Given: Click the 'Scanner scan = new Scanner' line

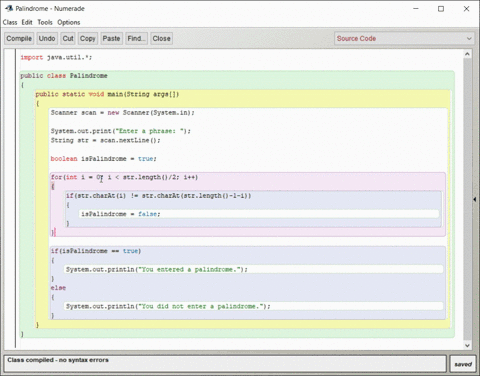Looking at the screenshot, I should [122, 113].
